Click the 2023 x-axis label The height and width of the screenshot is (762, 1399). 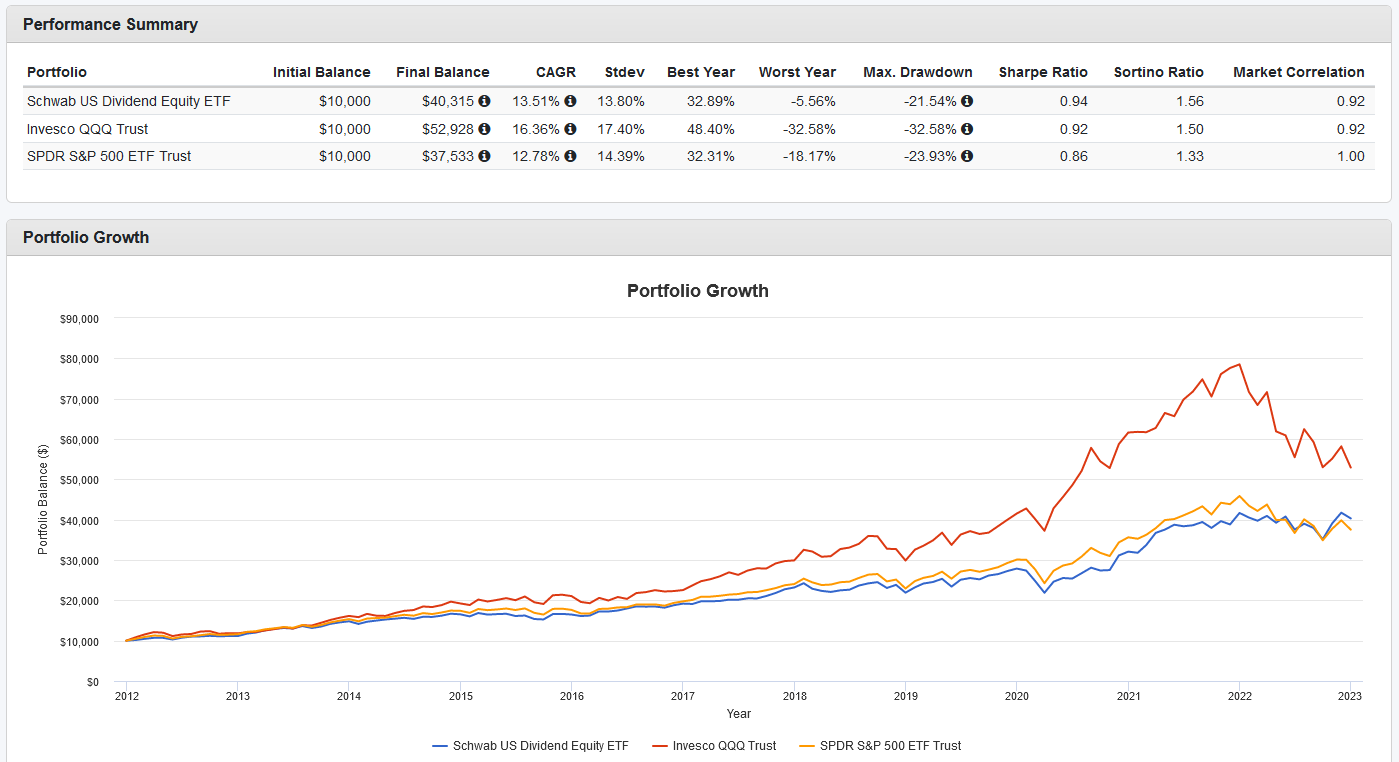[1351, 697]
